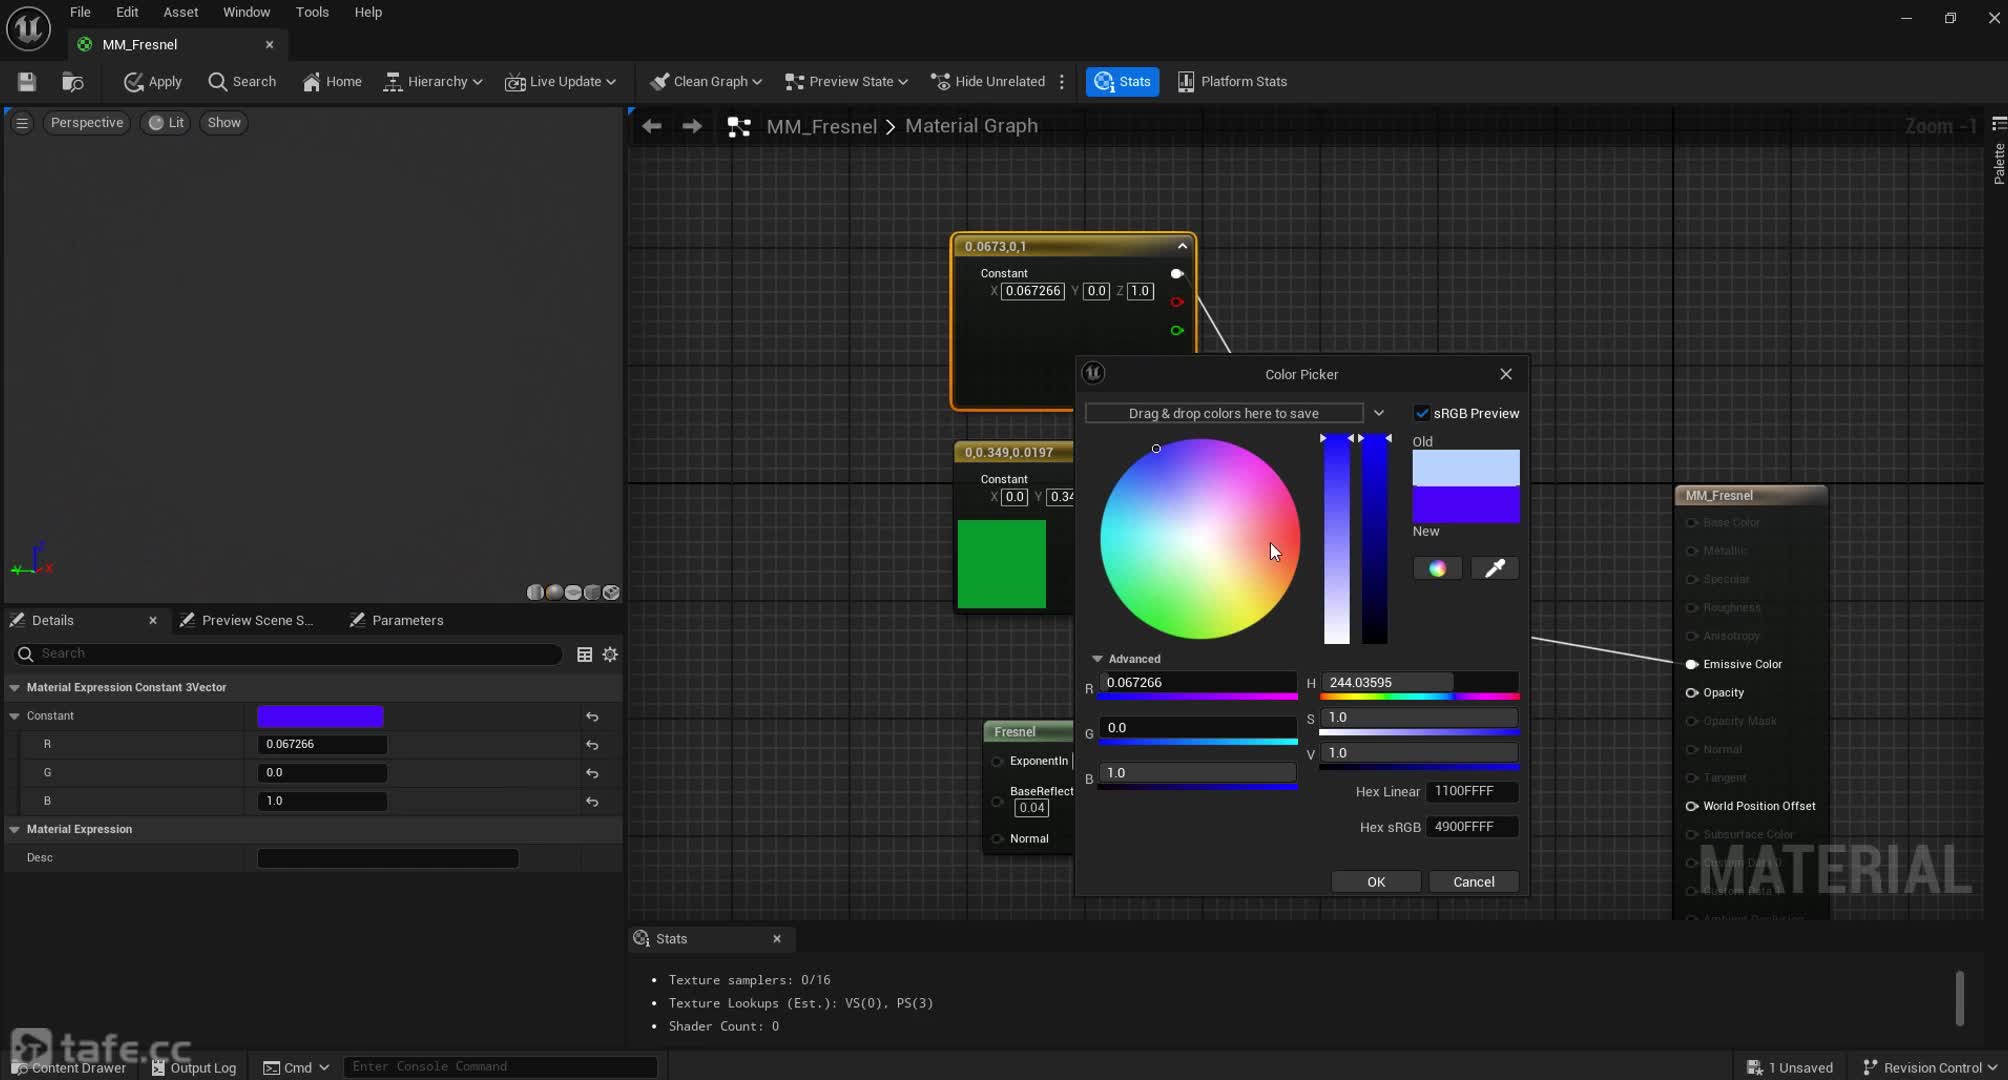The image size is (2008, 1080).
Task: Toggle the Stats button
Action: pyautogui.click(x=1122, y=82)
